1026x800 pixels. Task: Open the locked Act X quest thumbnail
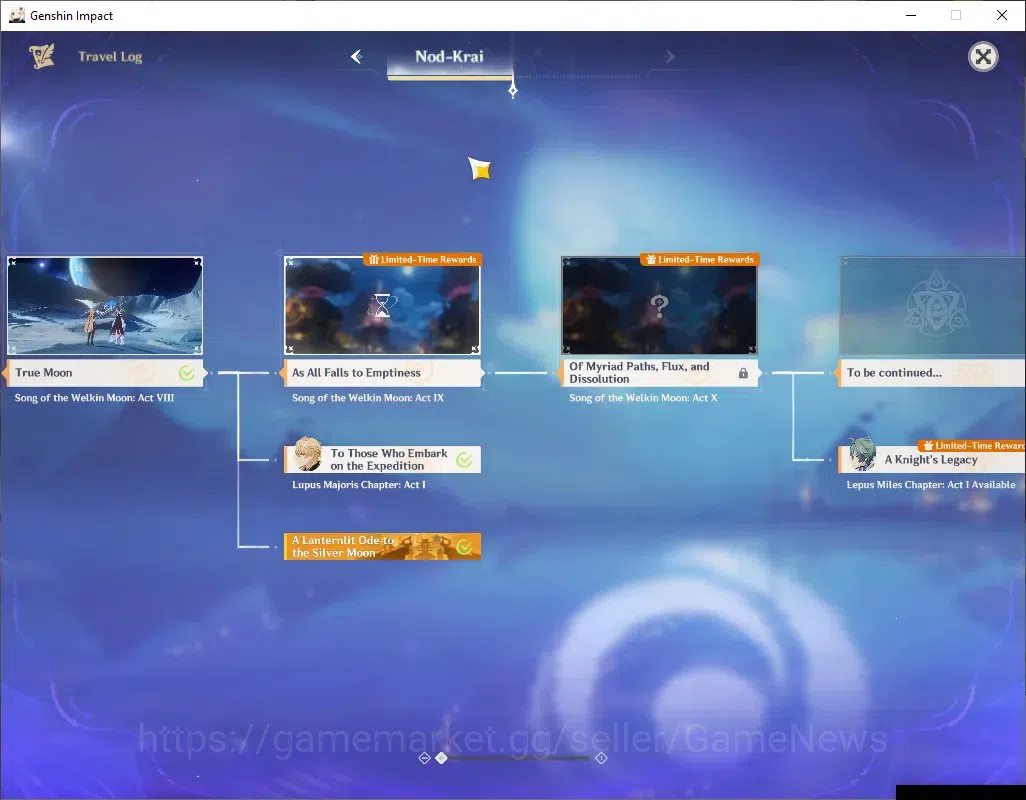tap(660, 305)
